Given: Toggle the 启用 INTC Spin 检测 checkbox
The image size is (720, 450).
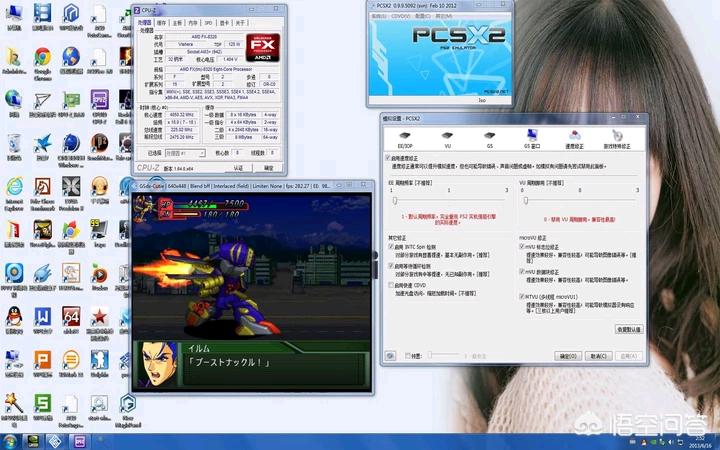Looking at the screenshot, I should click(x=391, y=247).
